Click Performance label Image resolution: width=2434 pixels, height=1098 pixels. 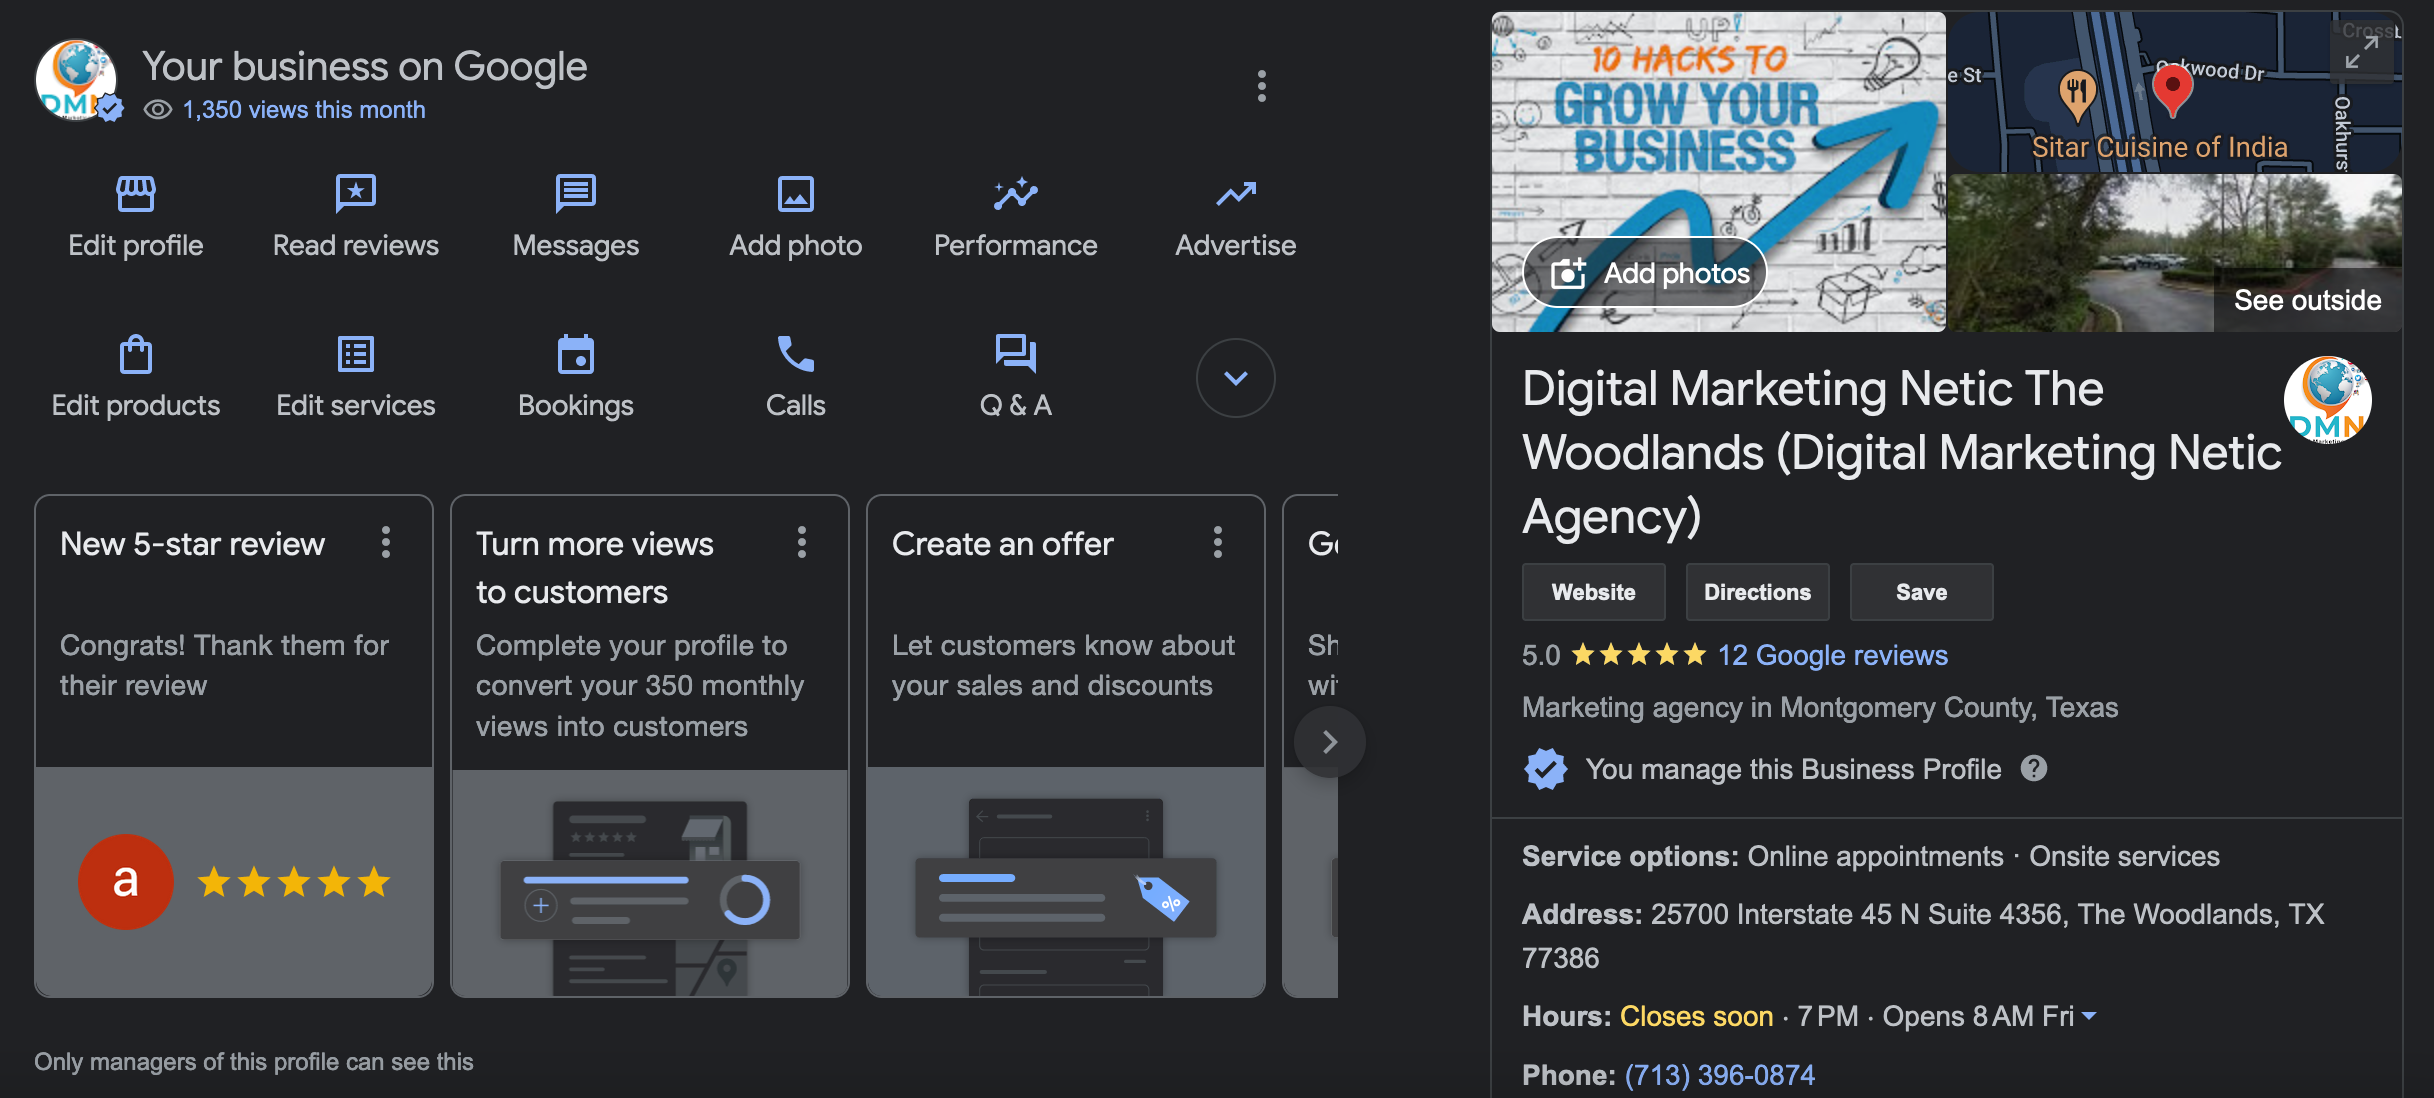(1016, 245)
